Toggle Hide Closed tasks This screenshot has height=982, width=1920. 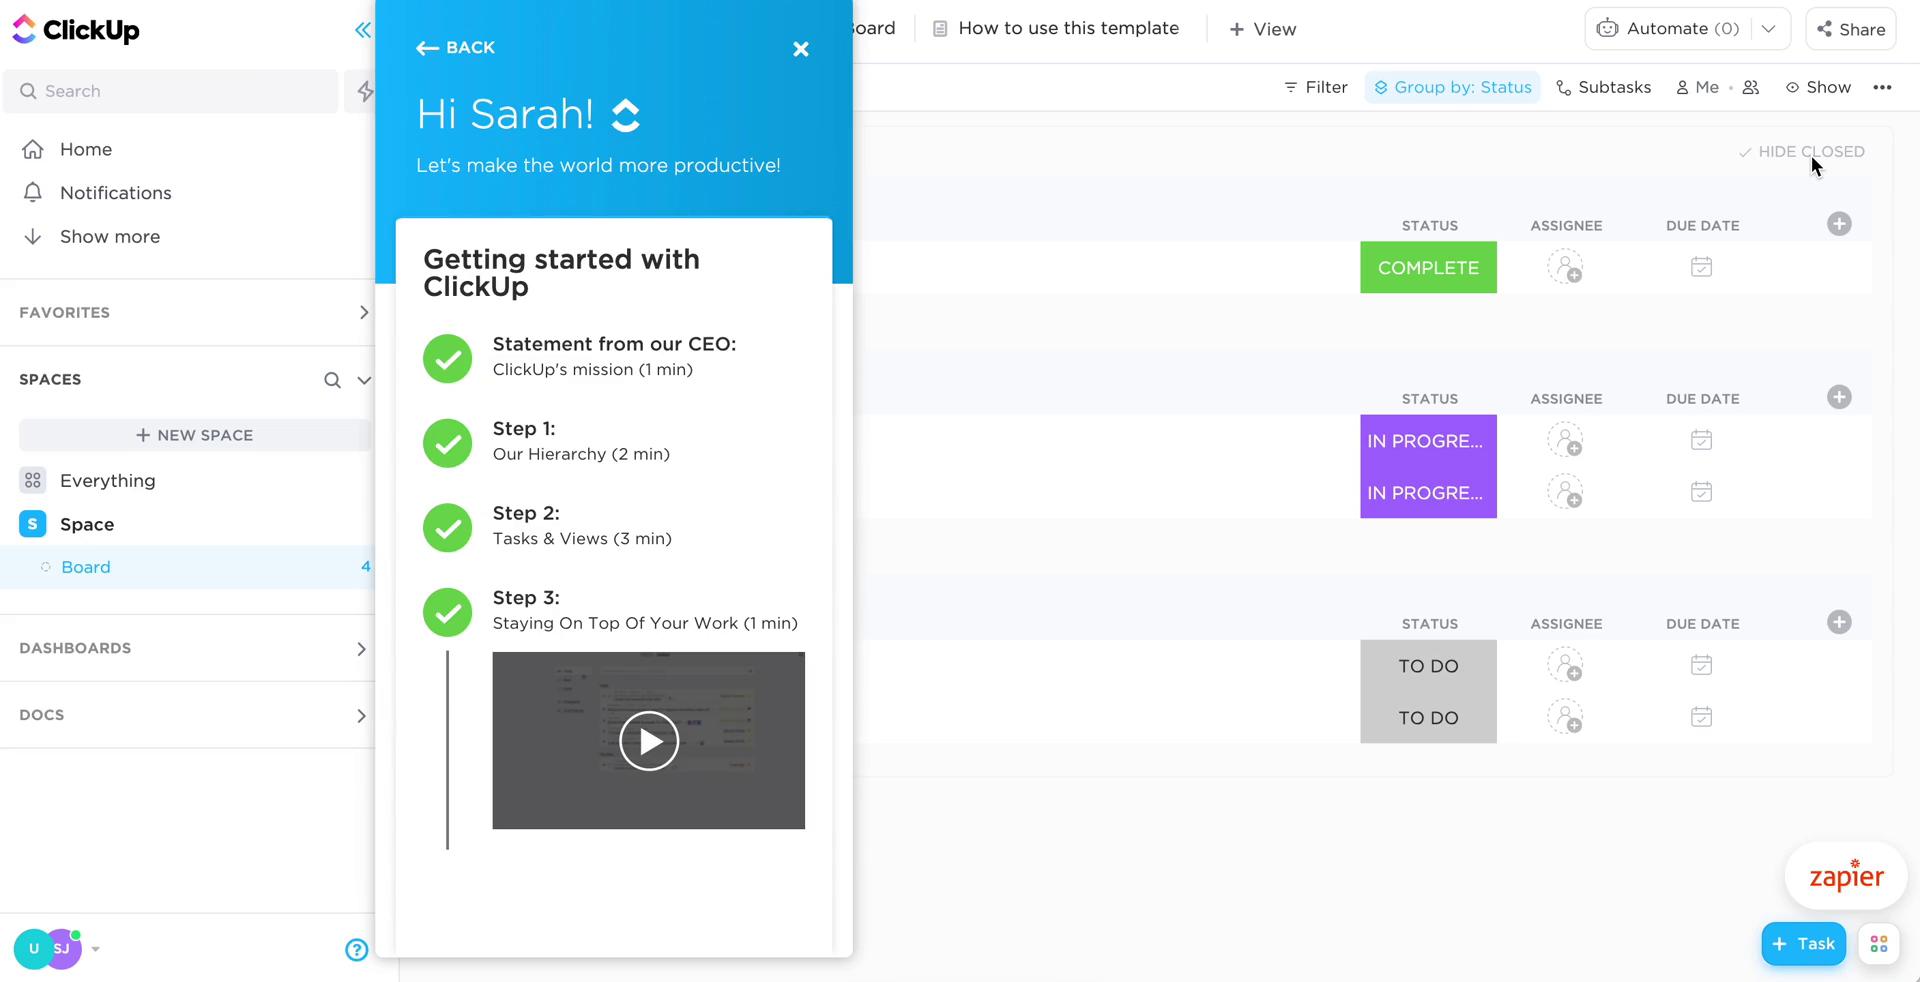tap(1801, 152)
